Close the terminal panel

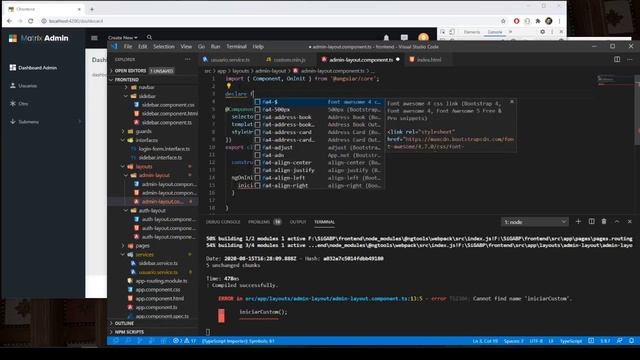pos(630,221)
